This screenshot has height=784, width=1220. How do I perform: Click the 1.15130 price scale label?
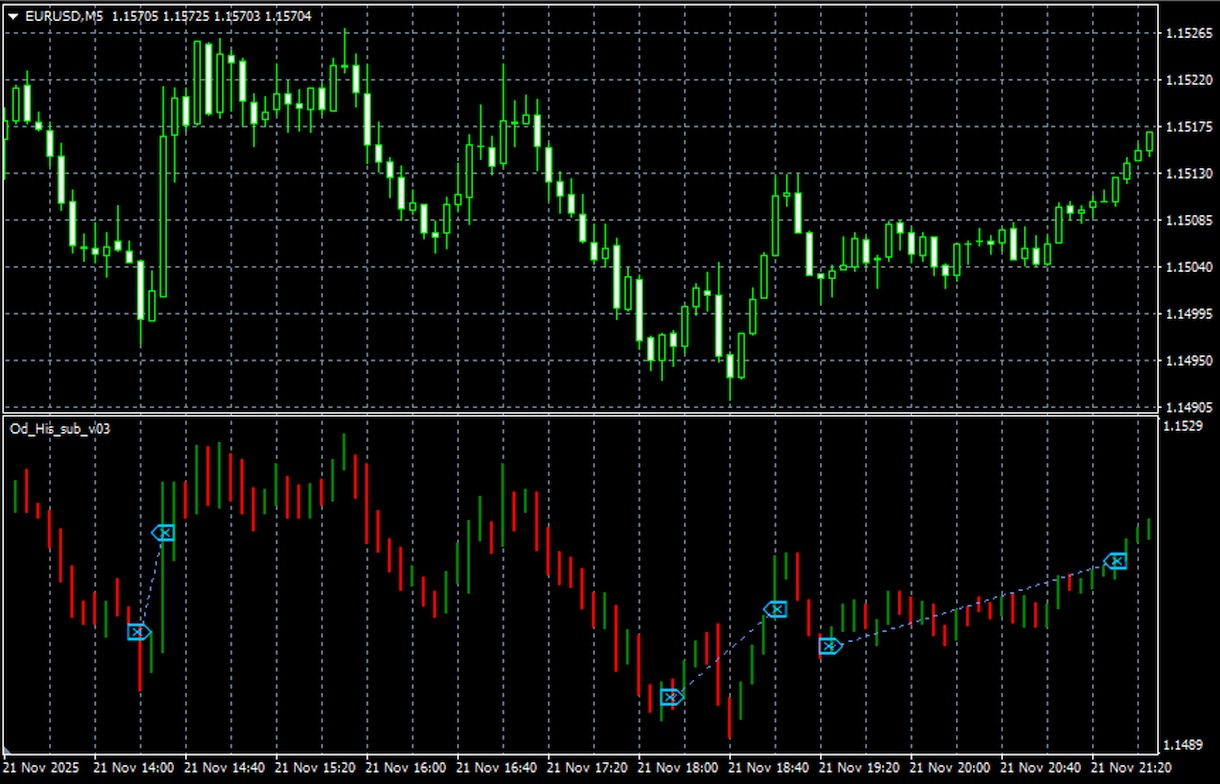pos(1187,174)
